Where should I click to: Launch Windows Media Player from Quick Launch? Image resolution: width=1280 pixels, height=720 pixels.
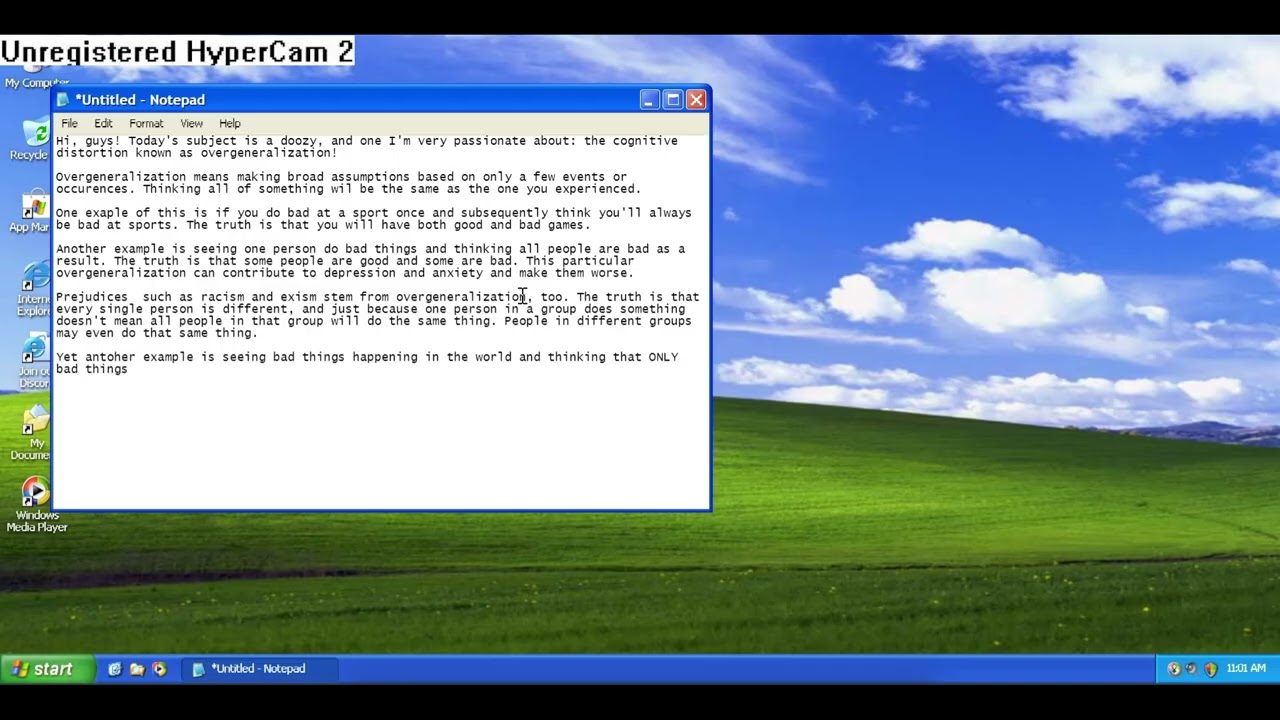coord(159,669)
